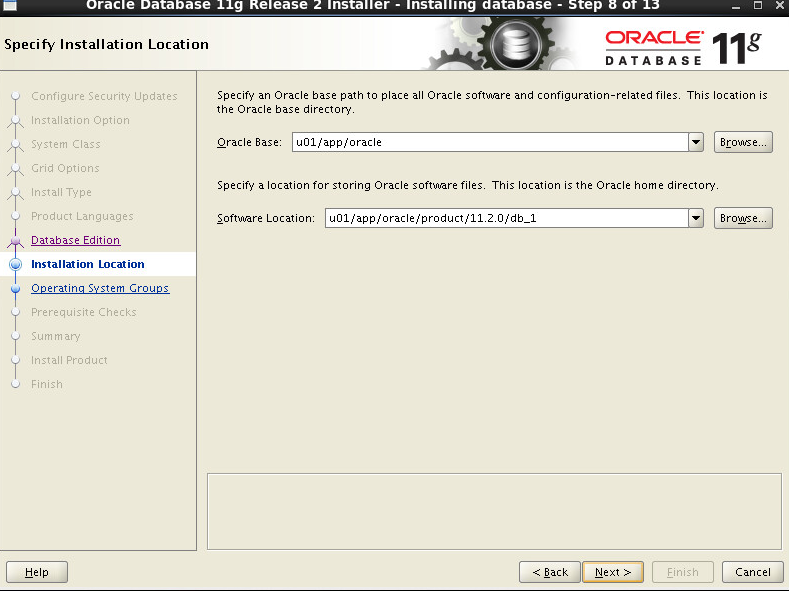Go Back to the previous step
Viewport: 789px width, 591px height.
tap(549, 572)
